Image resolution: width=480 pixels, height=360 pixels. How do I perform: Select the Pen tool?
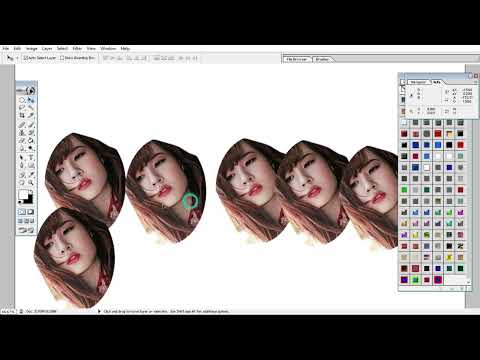pyautogui.click(x=22, y=165)
